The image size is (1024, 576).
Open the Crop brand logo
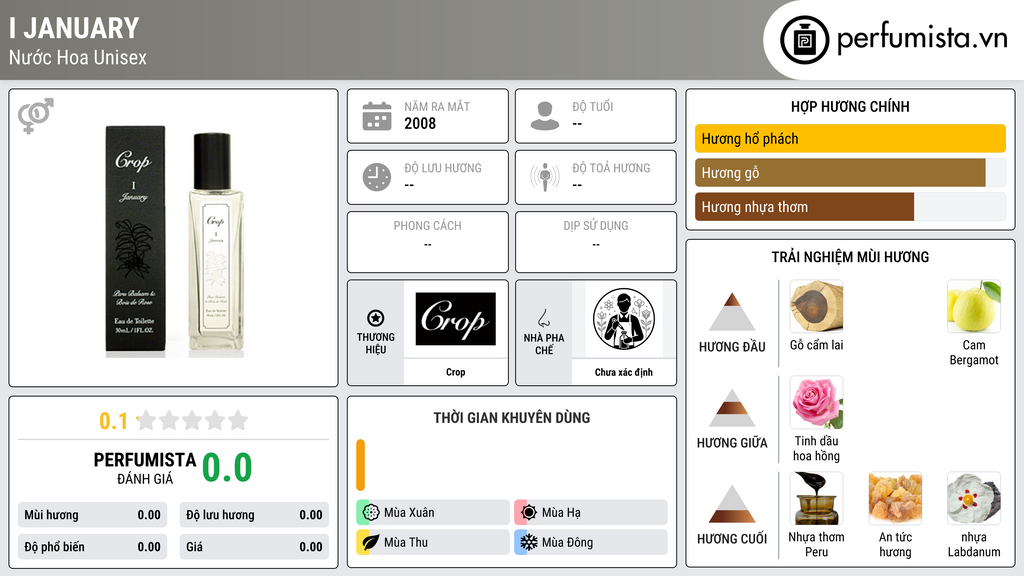(455, 319)
